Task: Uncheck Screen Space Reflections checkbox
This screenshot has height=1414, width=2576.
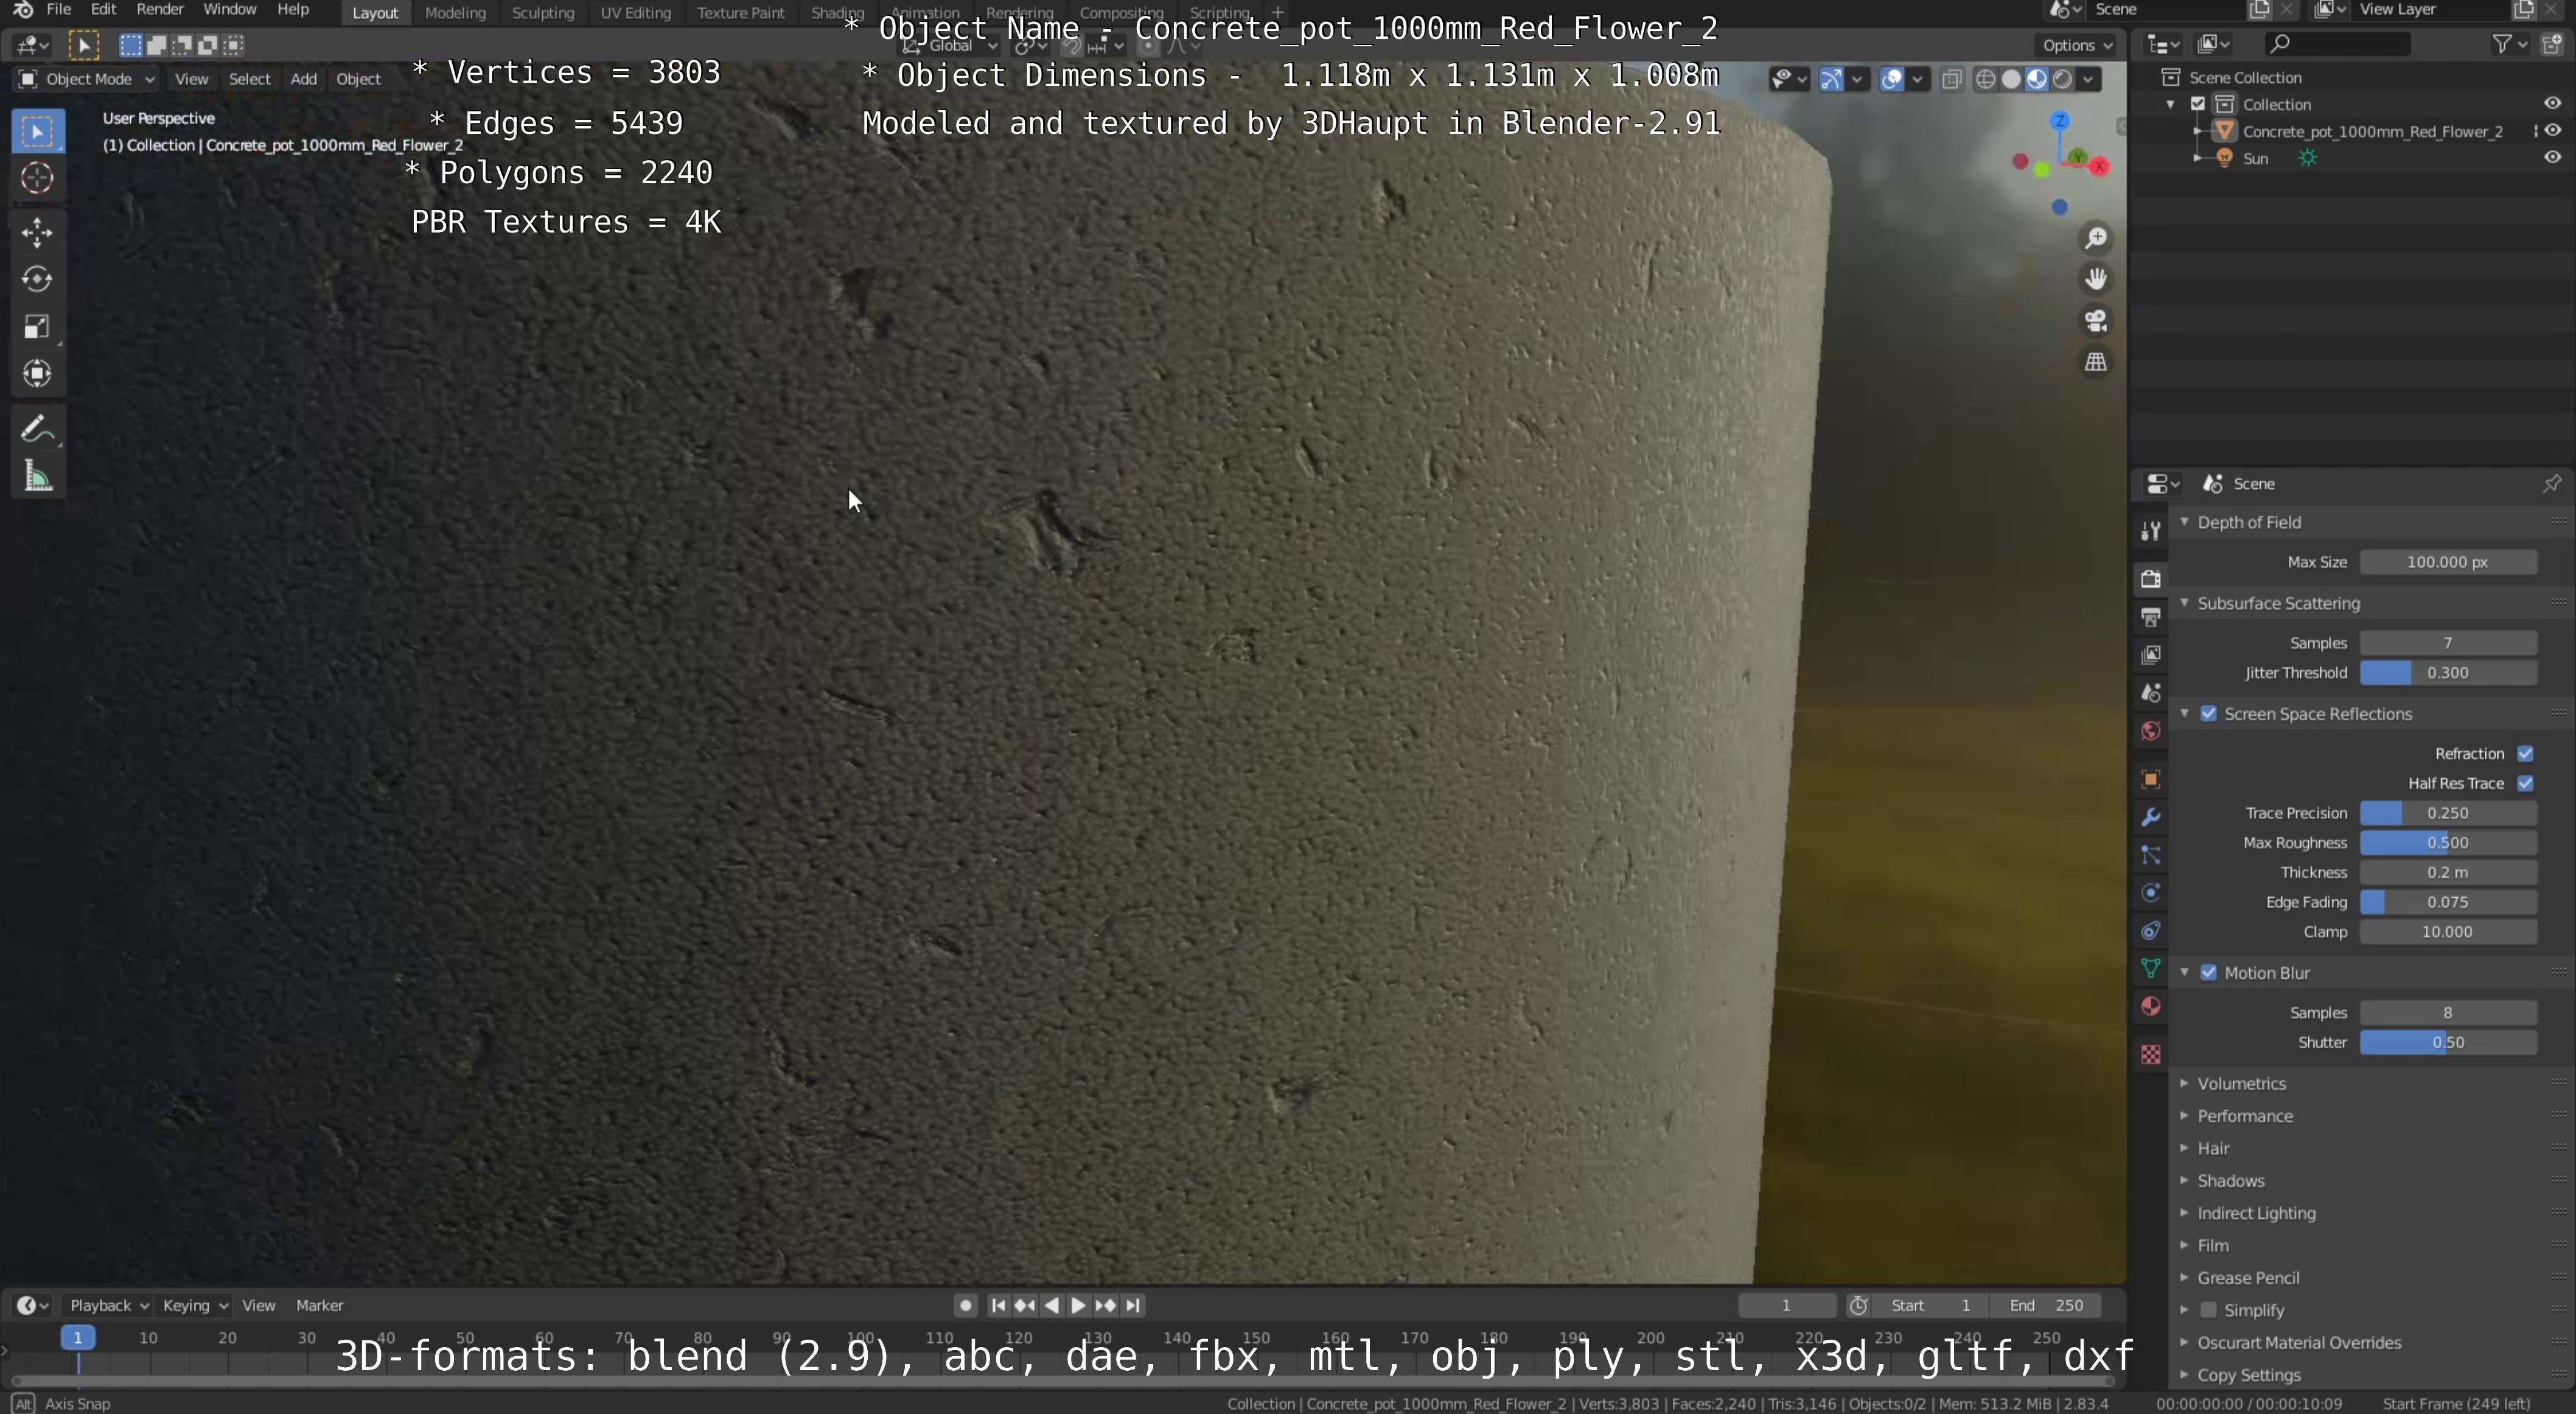Action: 2209,714
